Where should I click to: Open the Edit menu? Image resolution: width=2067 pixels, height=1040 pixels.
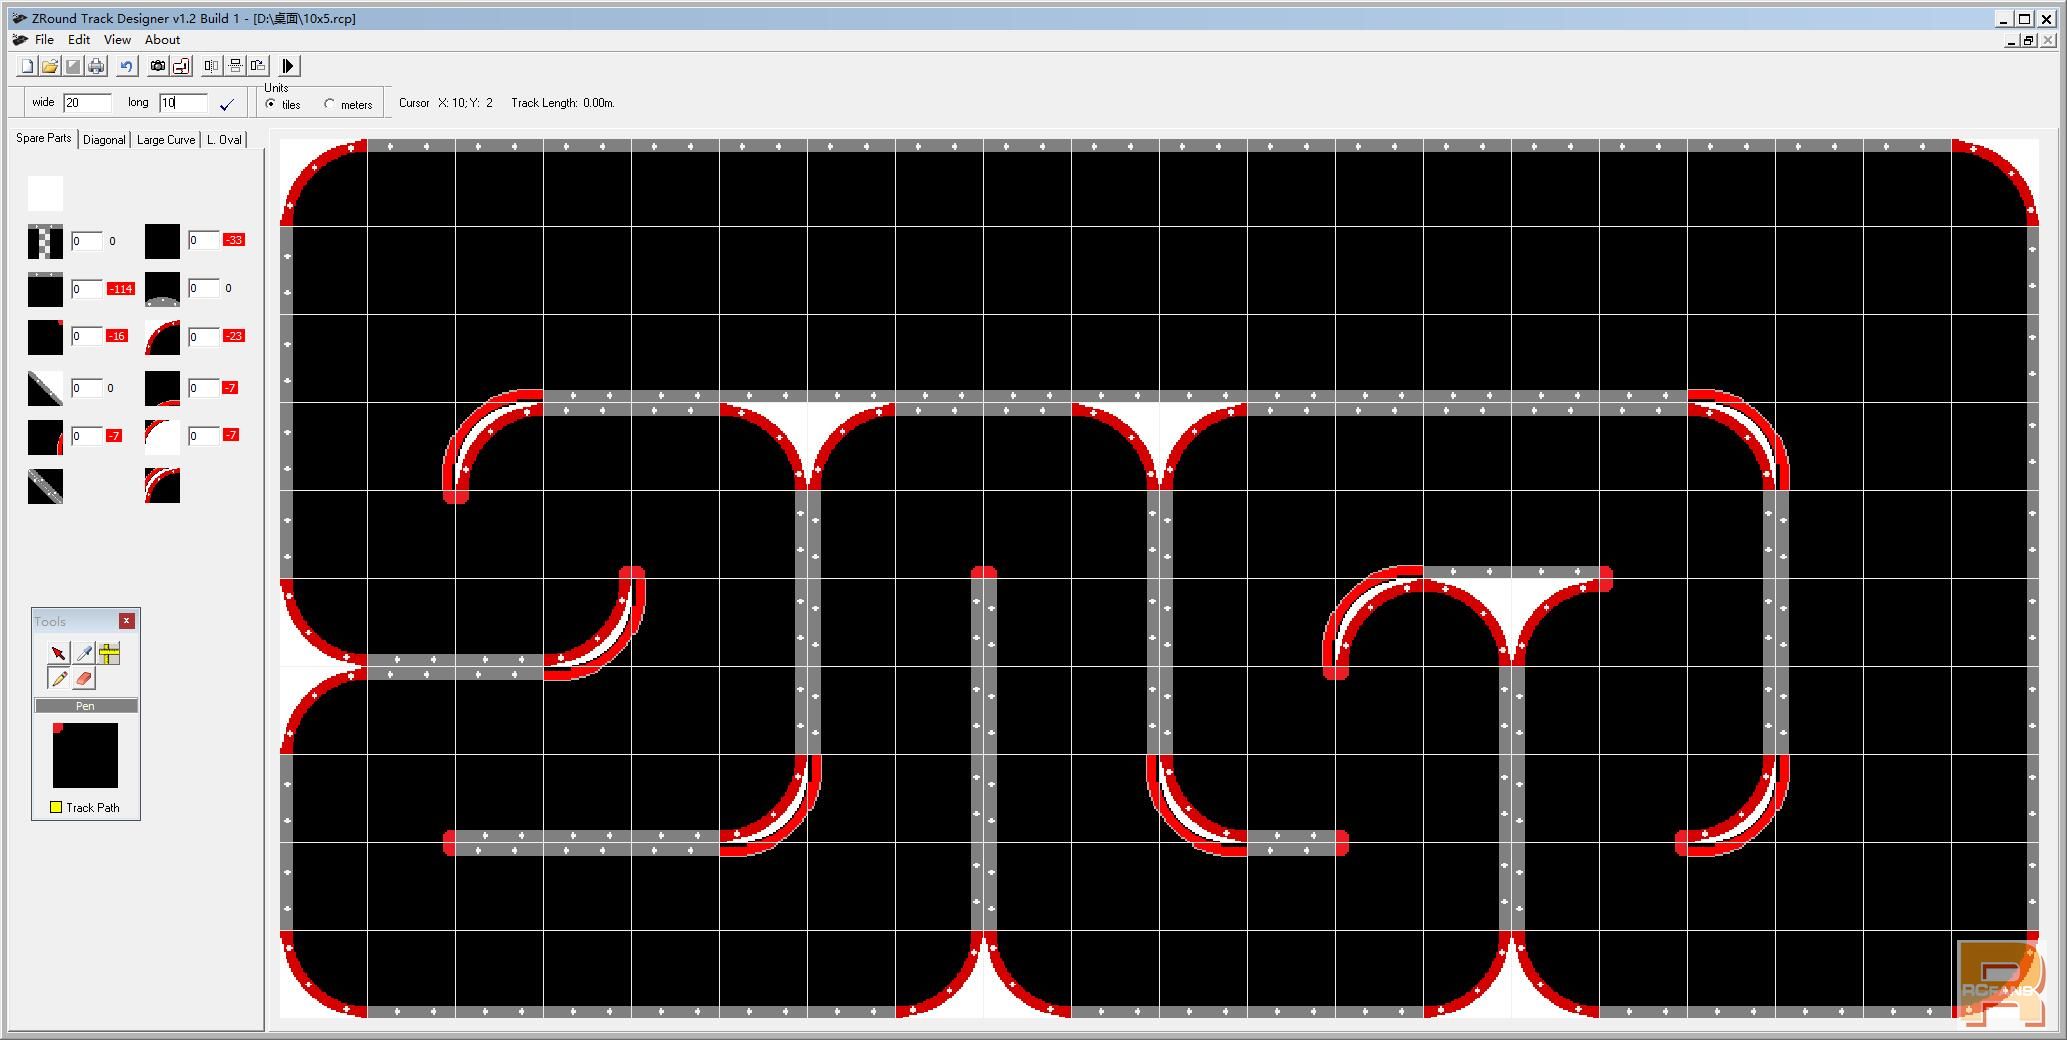79,40
